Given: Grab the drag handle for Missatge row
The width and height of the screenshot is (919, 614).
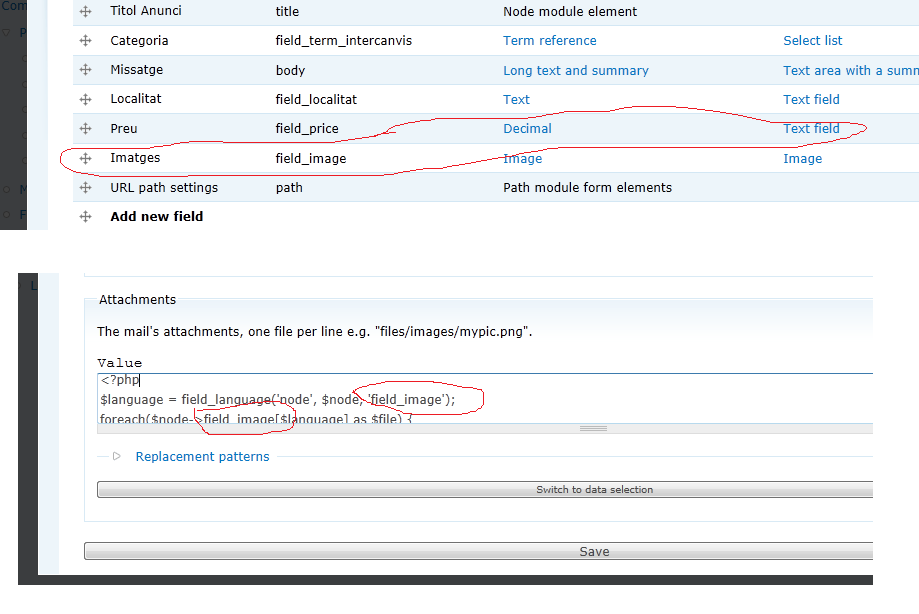Looking at the screenshot, I should (86, 70).
